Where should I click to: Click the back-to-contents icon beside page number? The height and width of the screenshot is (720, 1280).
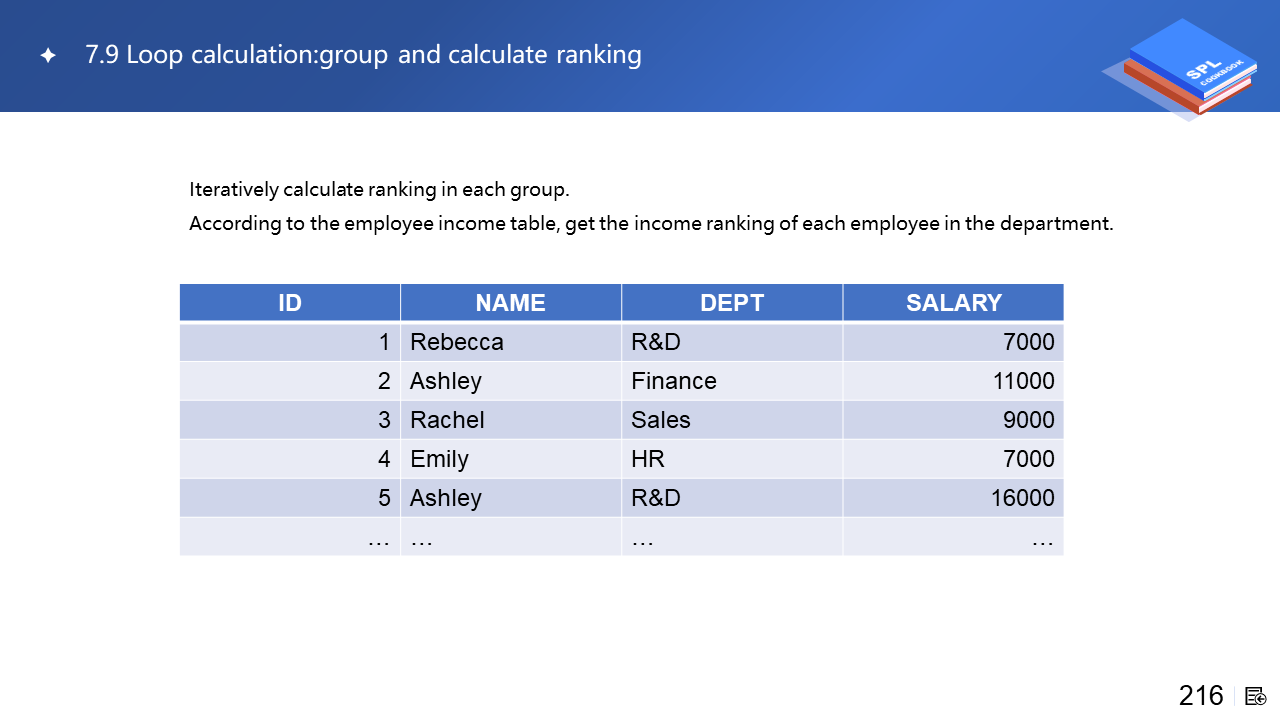click(x=1256, y=696)
